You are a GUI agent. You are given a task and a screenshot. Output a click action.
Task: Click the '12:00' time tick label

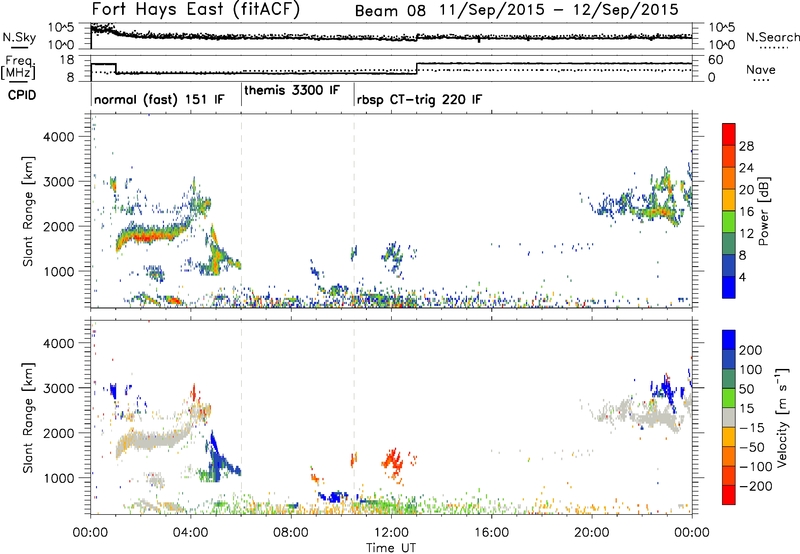(x=391, y=533)
